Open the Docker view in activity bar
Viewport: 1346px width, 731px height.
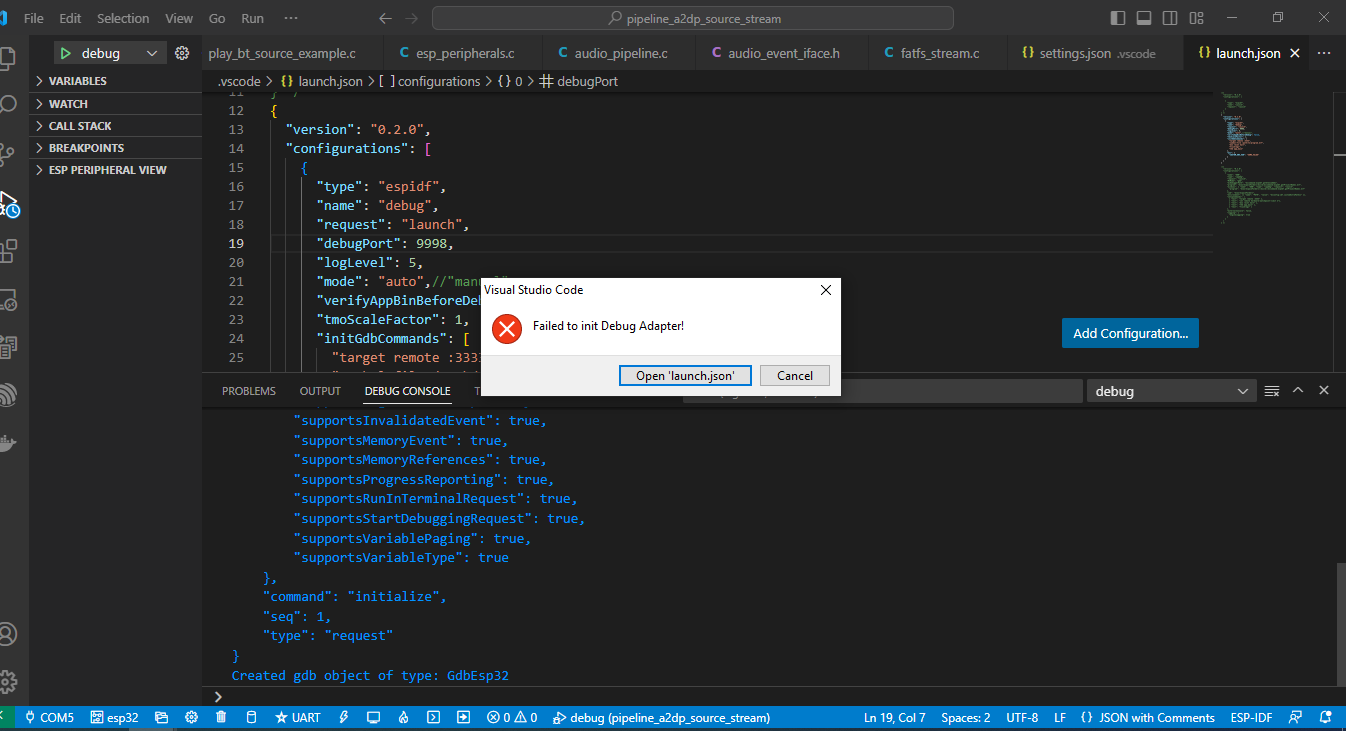7,444
